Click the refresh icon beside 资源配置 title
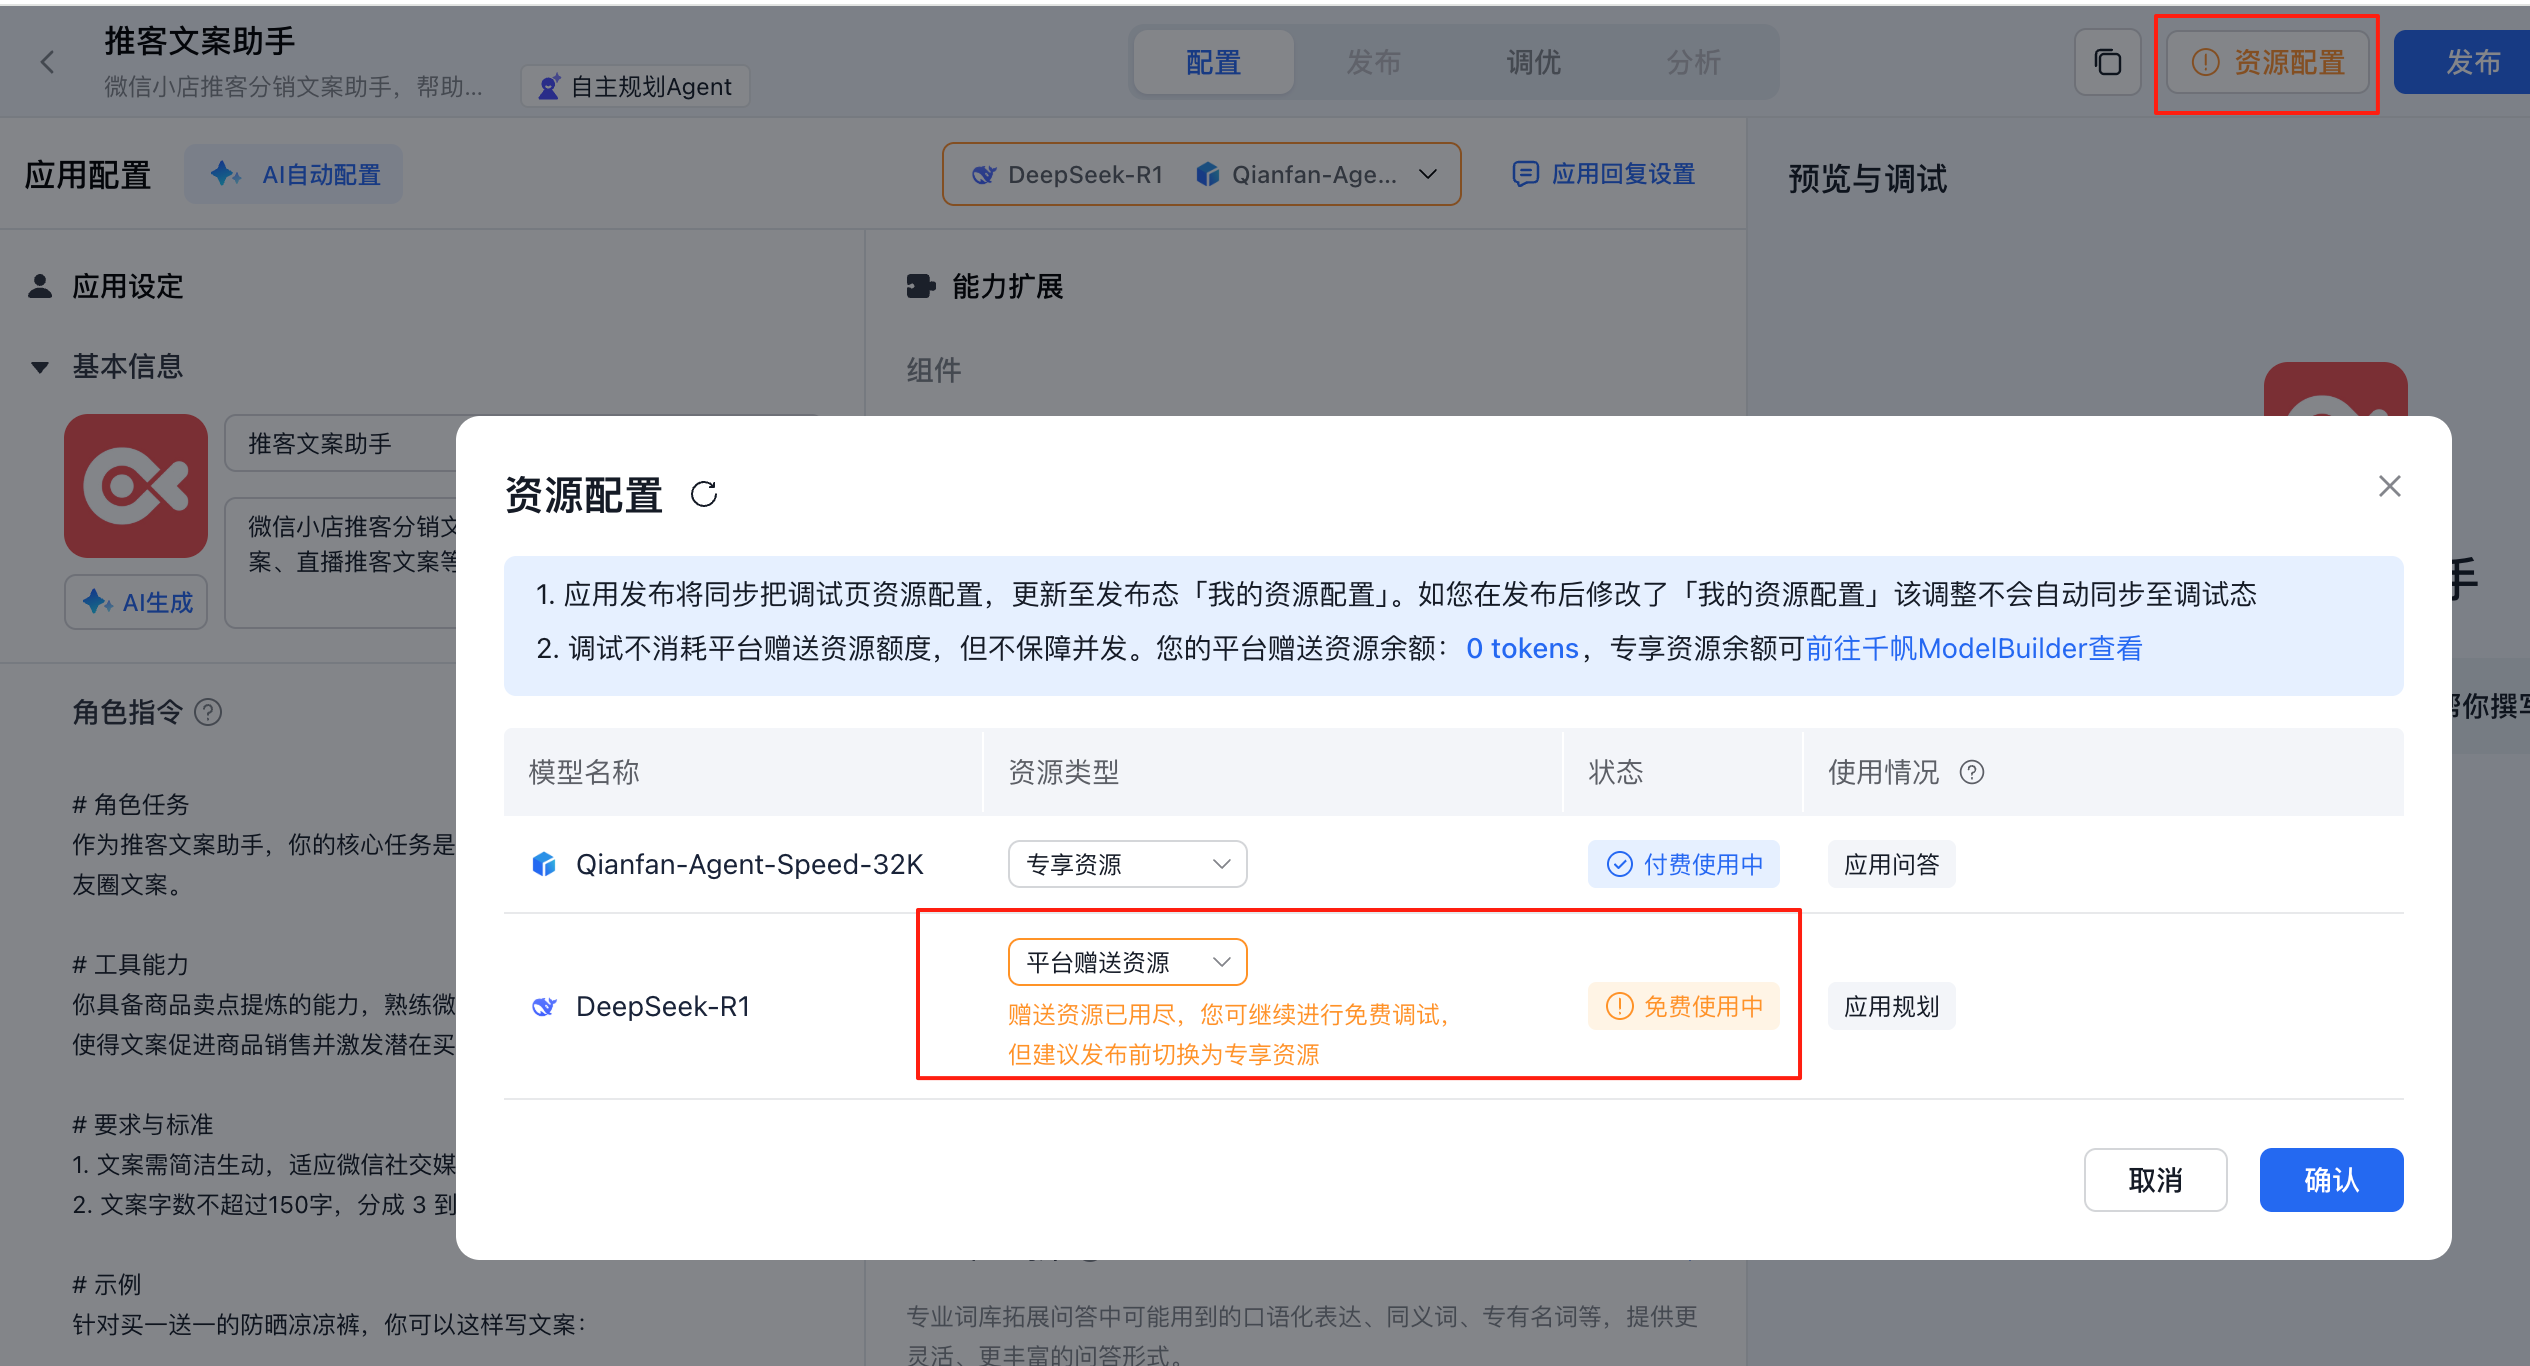 704,494
